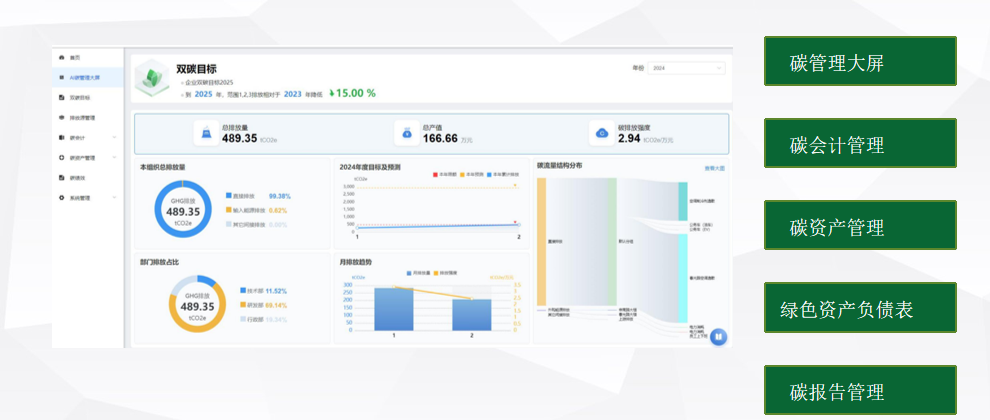This screenshot has height=420, width=990.
Task: Click the 总产值 money bag icon
Action: [407, 133]
